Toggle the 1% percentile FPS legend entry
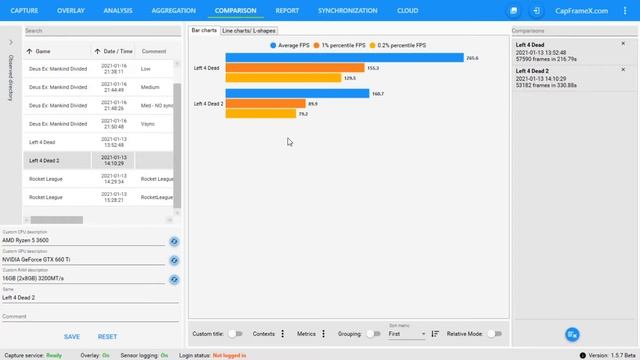Viewport: 640px width, 360px height. pyautogui.click(x=339, y=45)
